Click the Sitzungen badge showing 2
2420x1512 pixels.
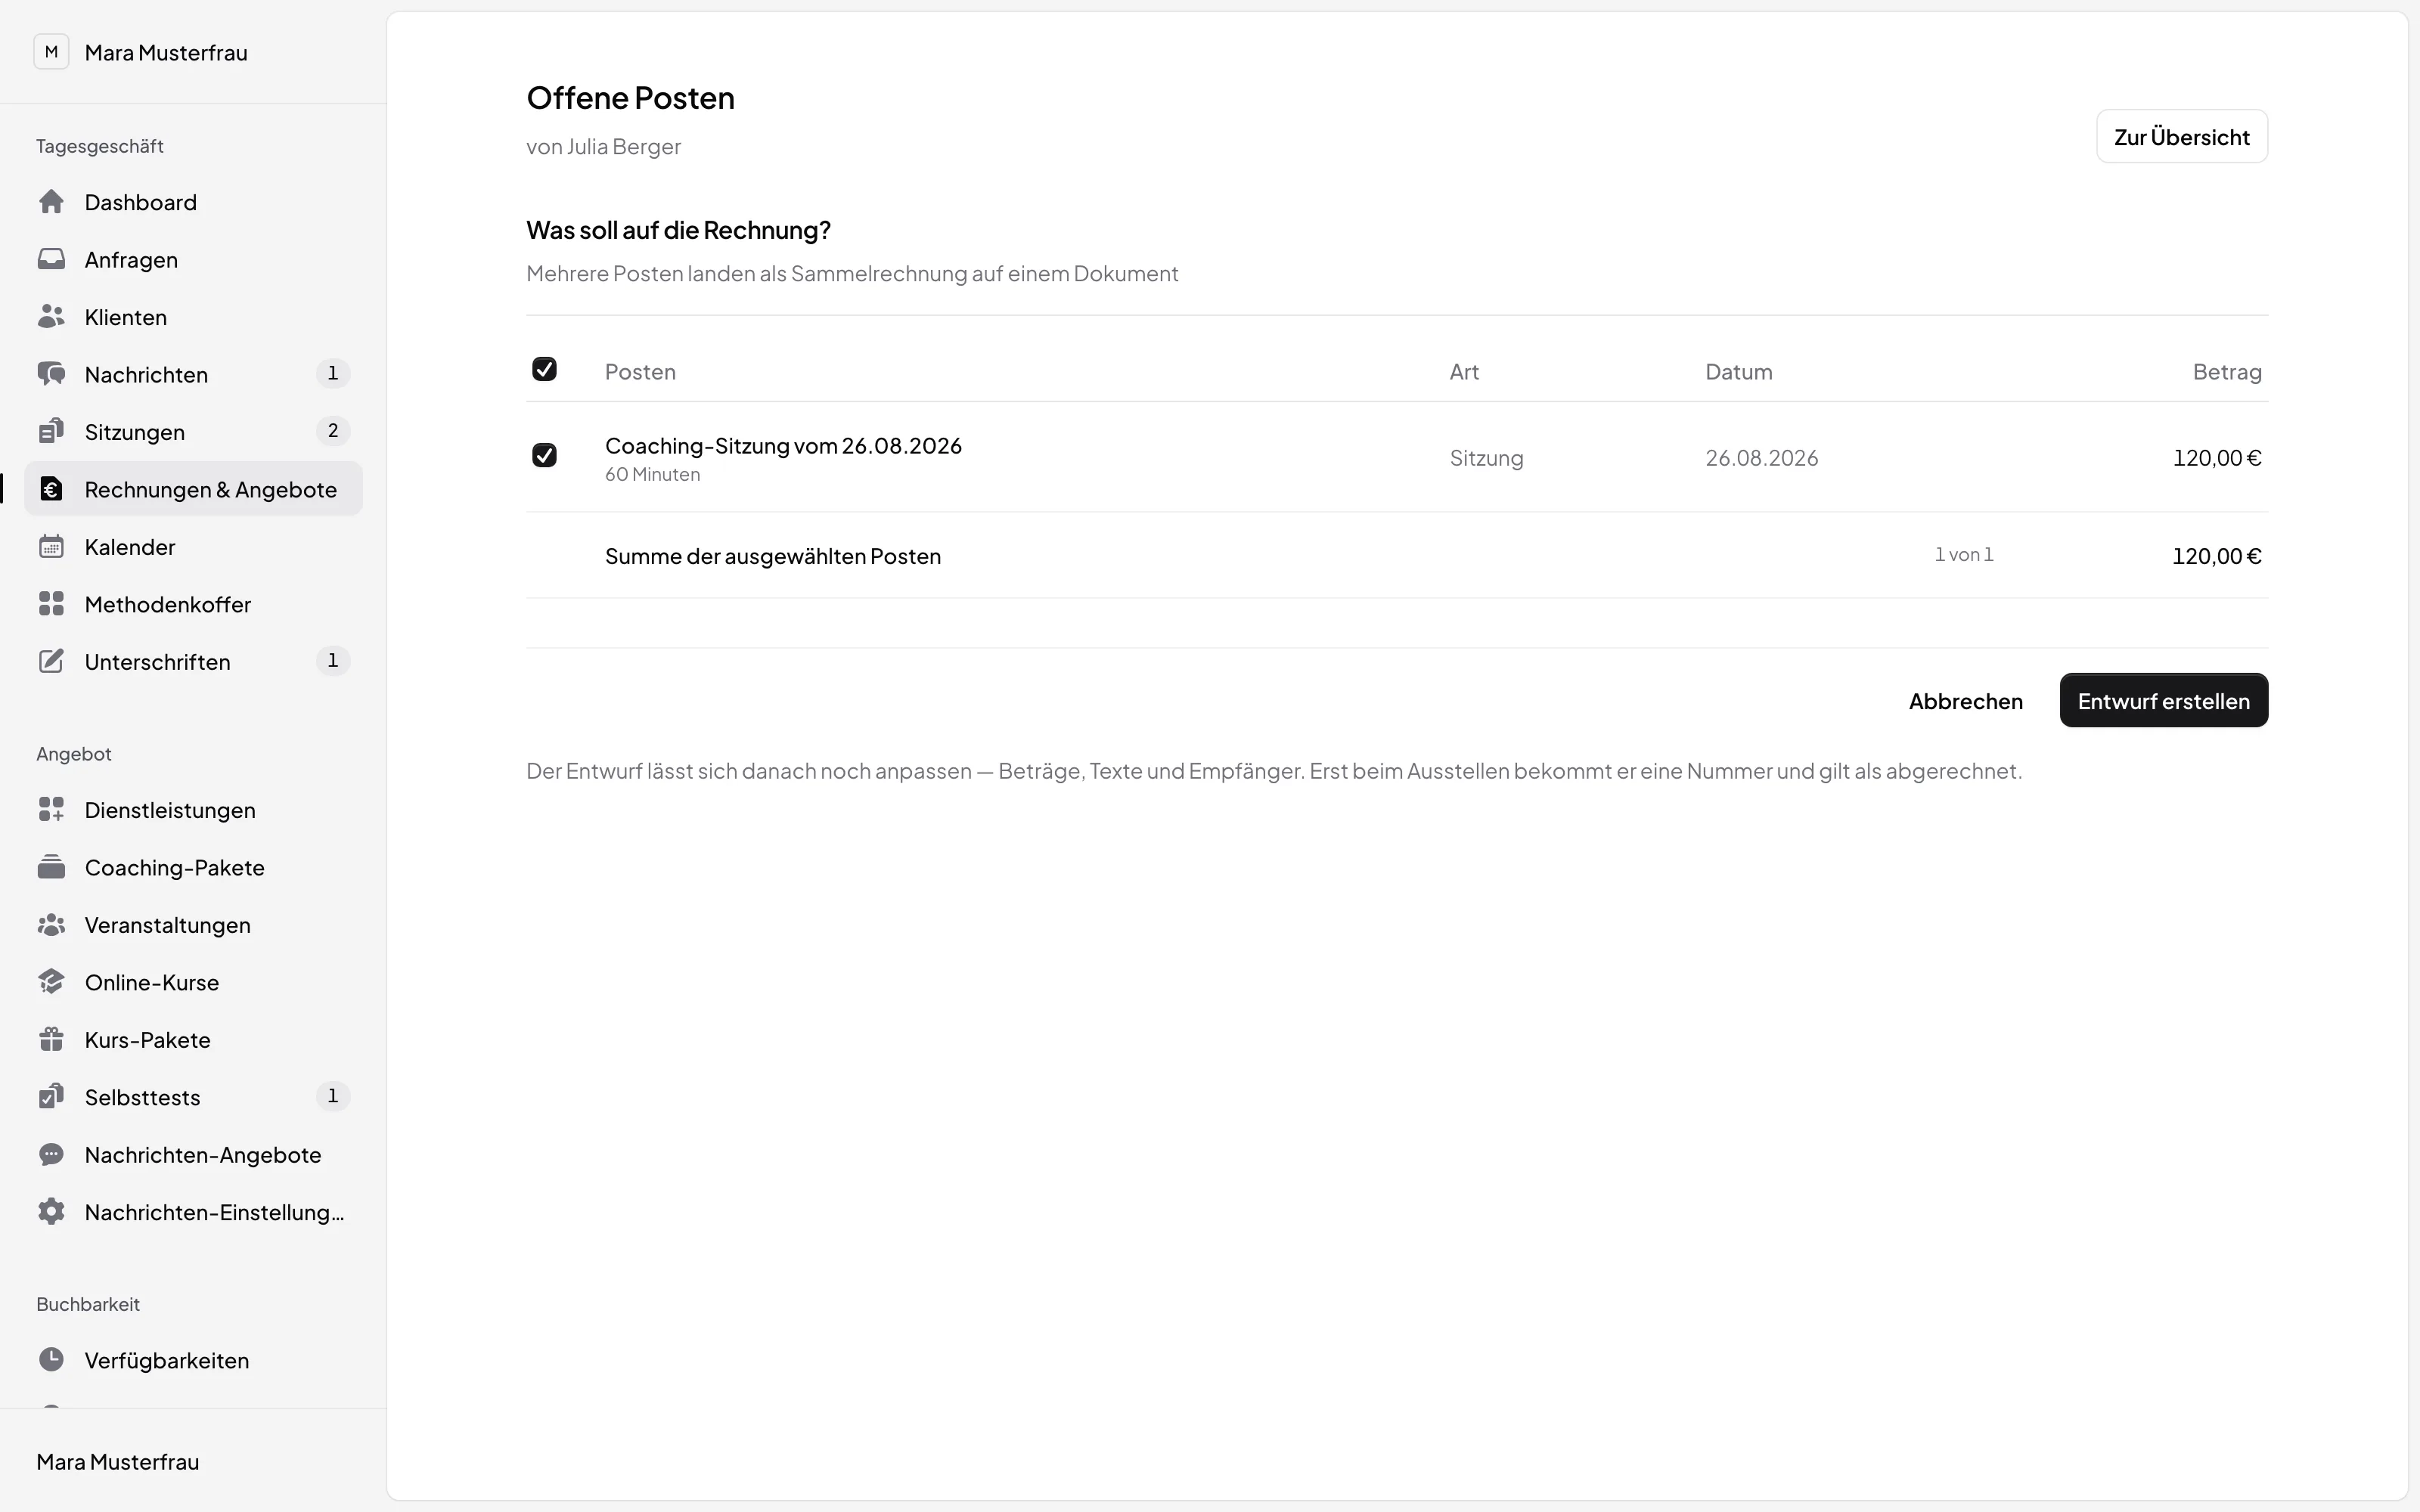(333, 431)
